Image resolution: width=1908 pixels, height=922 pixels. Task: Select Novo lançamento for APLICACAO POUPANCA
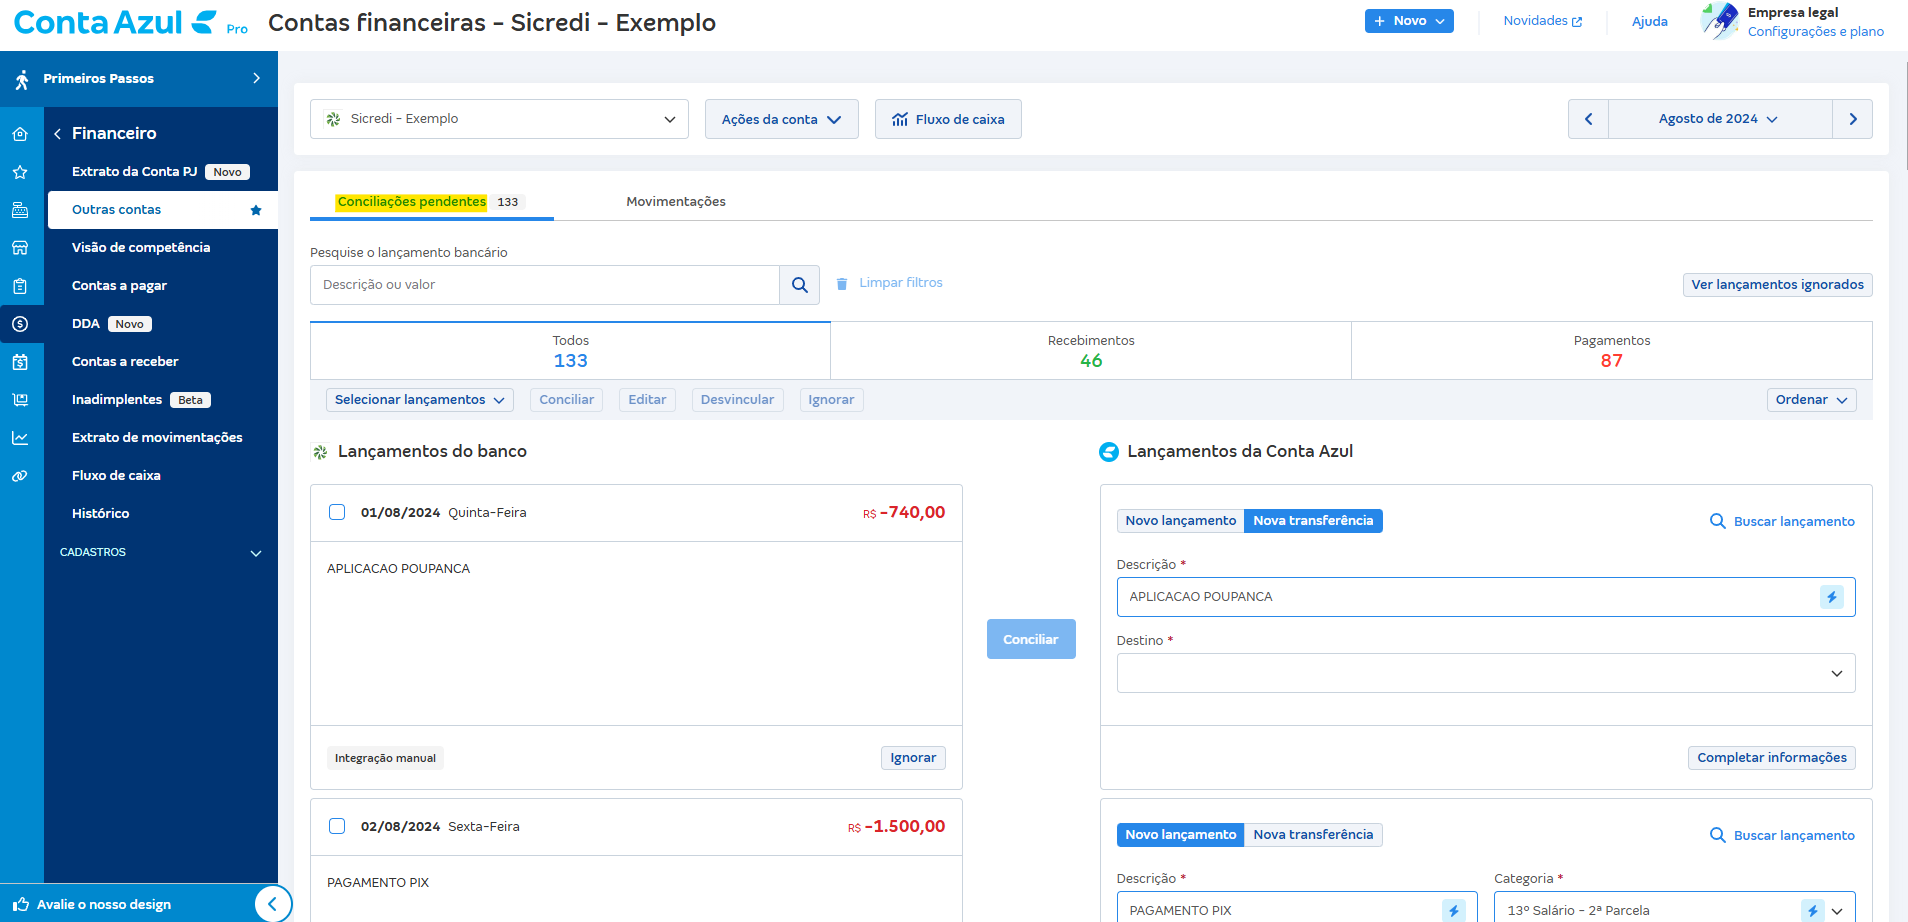(1181, 521)
